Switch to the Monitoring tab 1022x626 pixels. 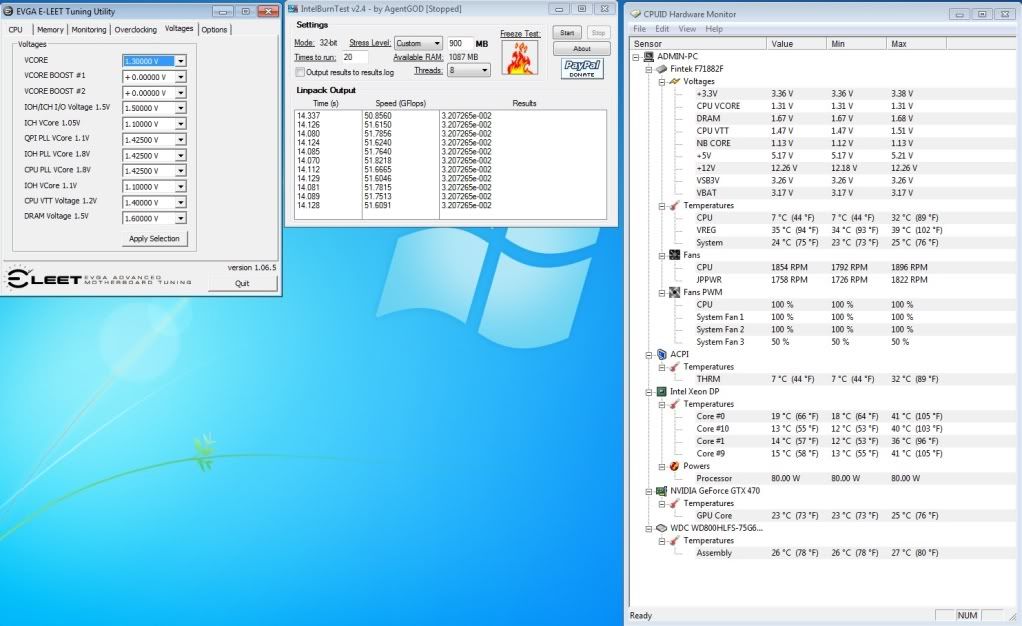pyautogui.click(x=89, y=29)
